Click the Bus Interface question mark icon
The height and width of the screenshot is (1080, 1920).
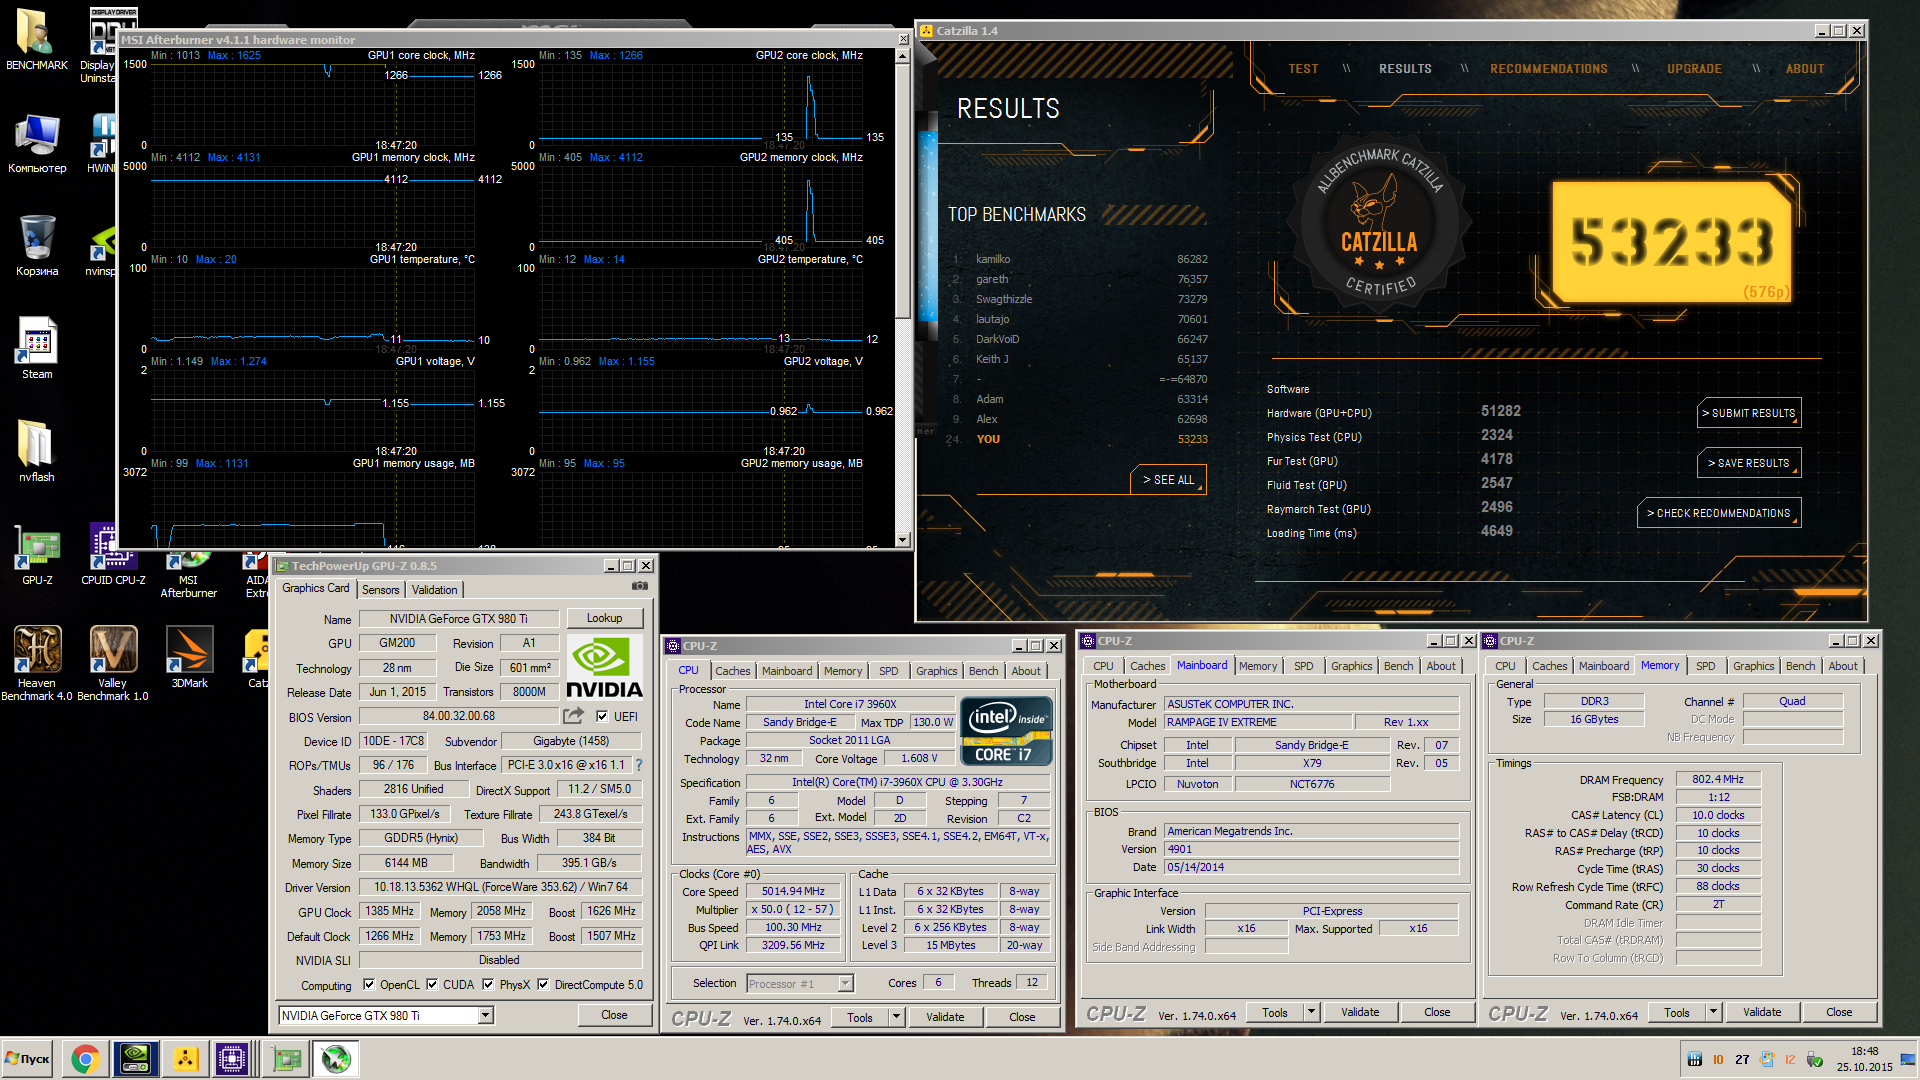coord(638,765)
